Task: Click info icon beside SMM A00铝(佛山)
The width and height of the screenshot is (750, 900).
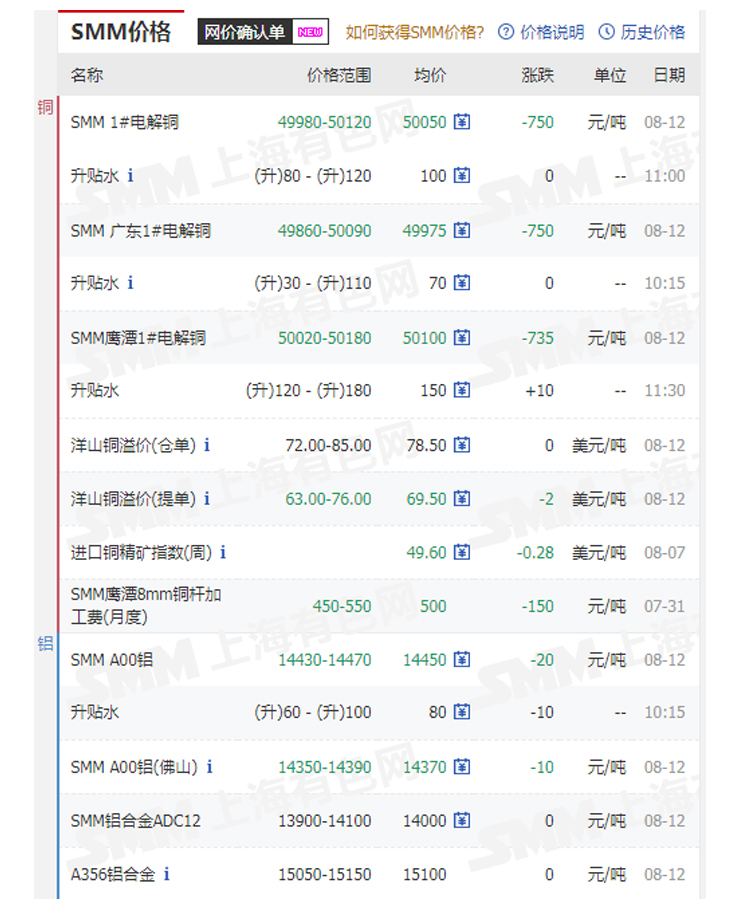Action: click(x=209, y=767)
